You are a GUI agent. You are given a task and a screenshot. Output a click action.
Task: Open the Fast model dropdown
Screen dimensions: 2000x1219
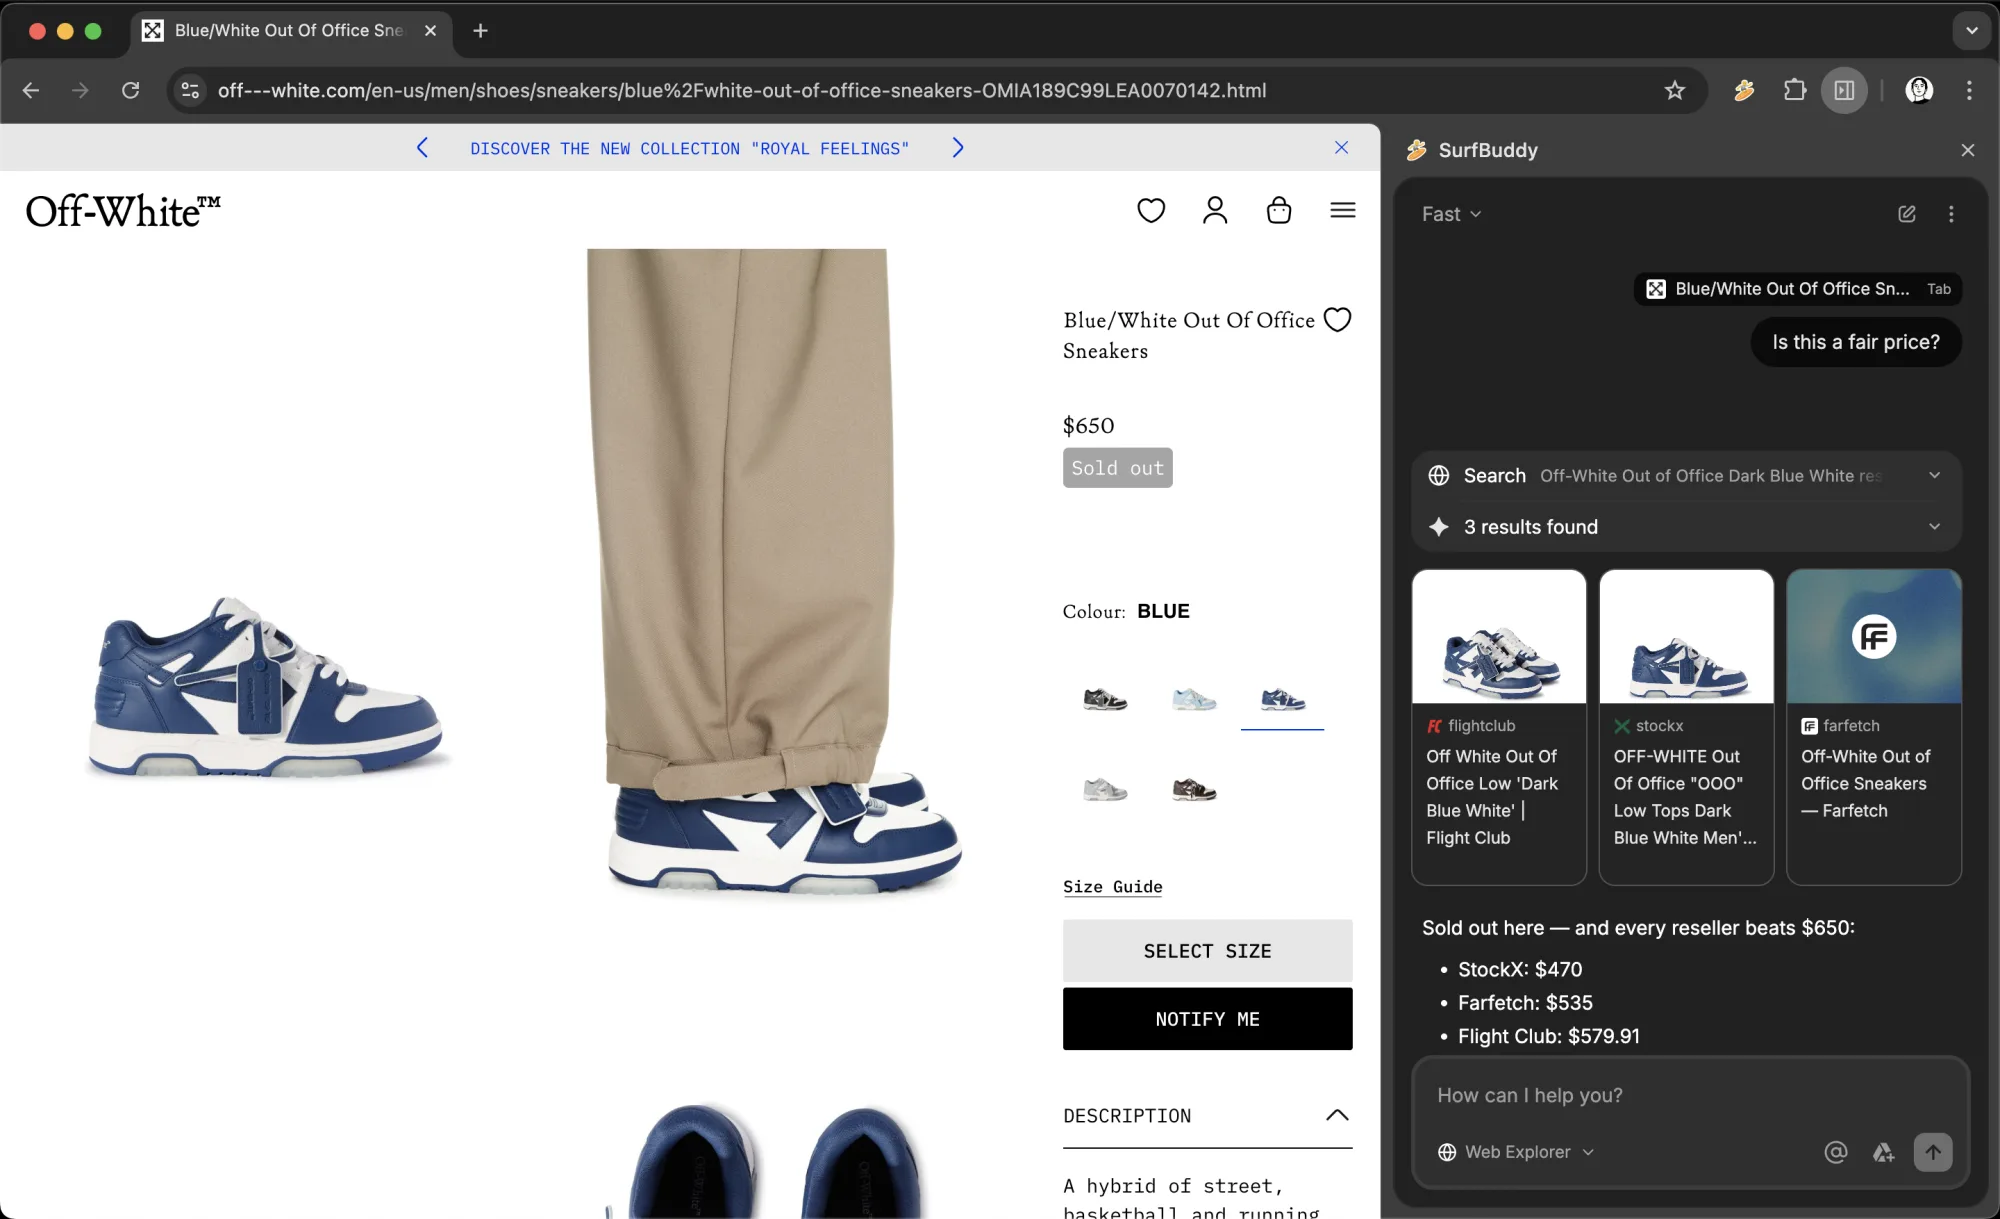(x=1451, y=214)
